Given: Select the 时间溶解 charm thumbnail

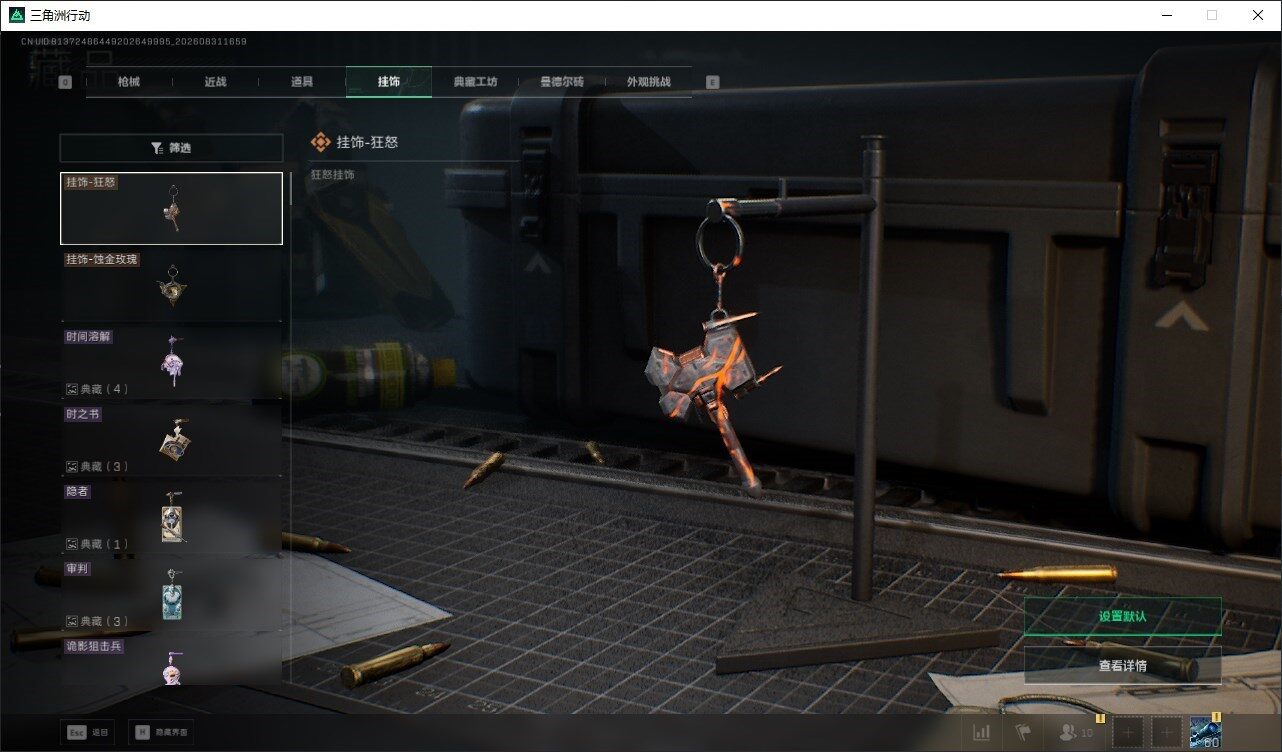Looking at the screenshot, I should [171, 362].
